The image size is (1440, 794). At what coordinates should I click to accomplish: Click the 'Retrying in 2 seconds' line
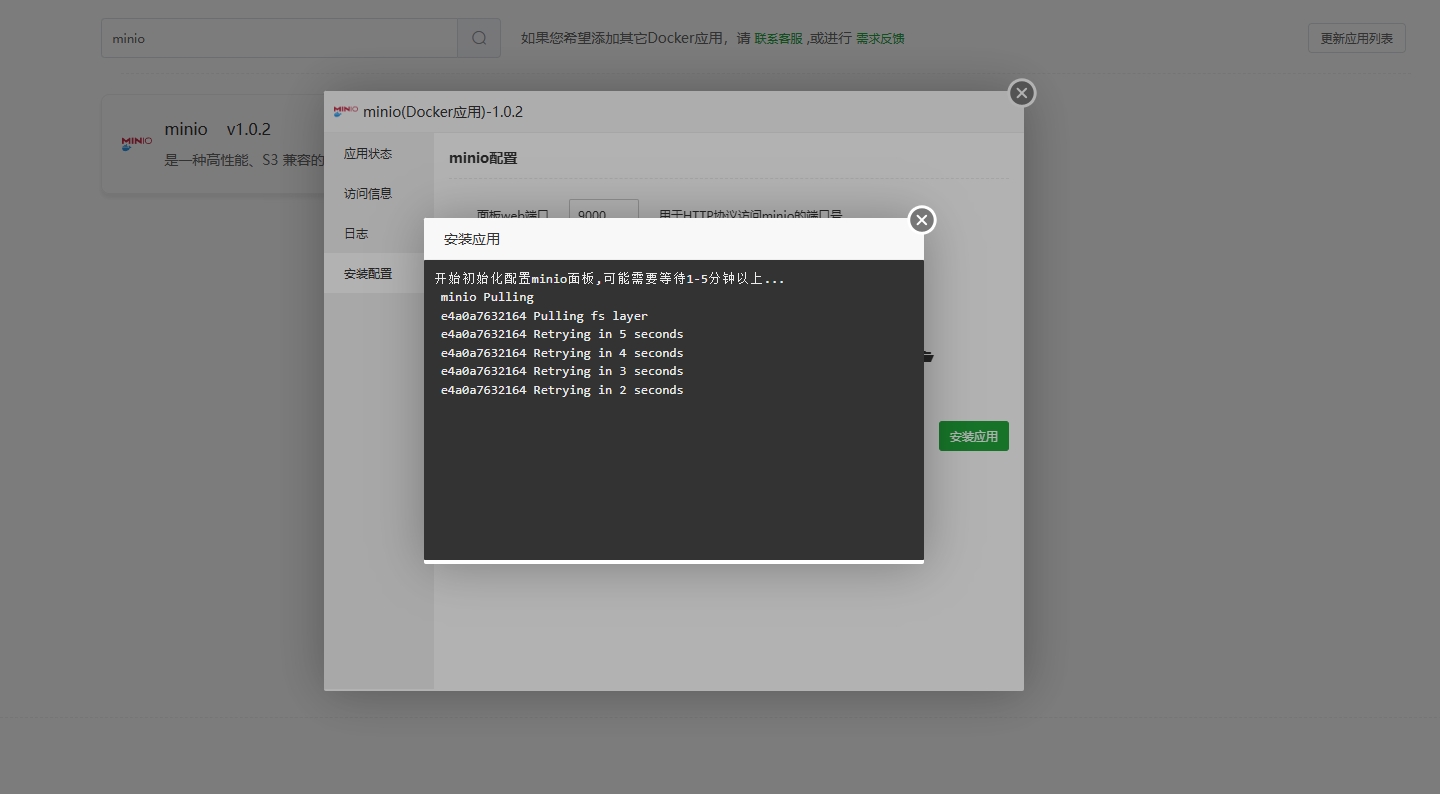click(x=562, y=390)
